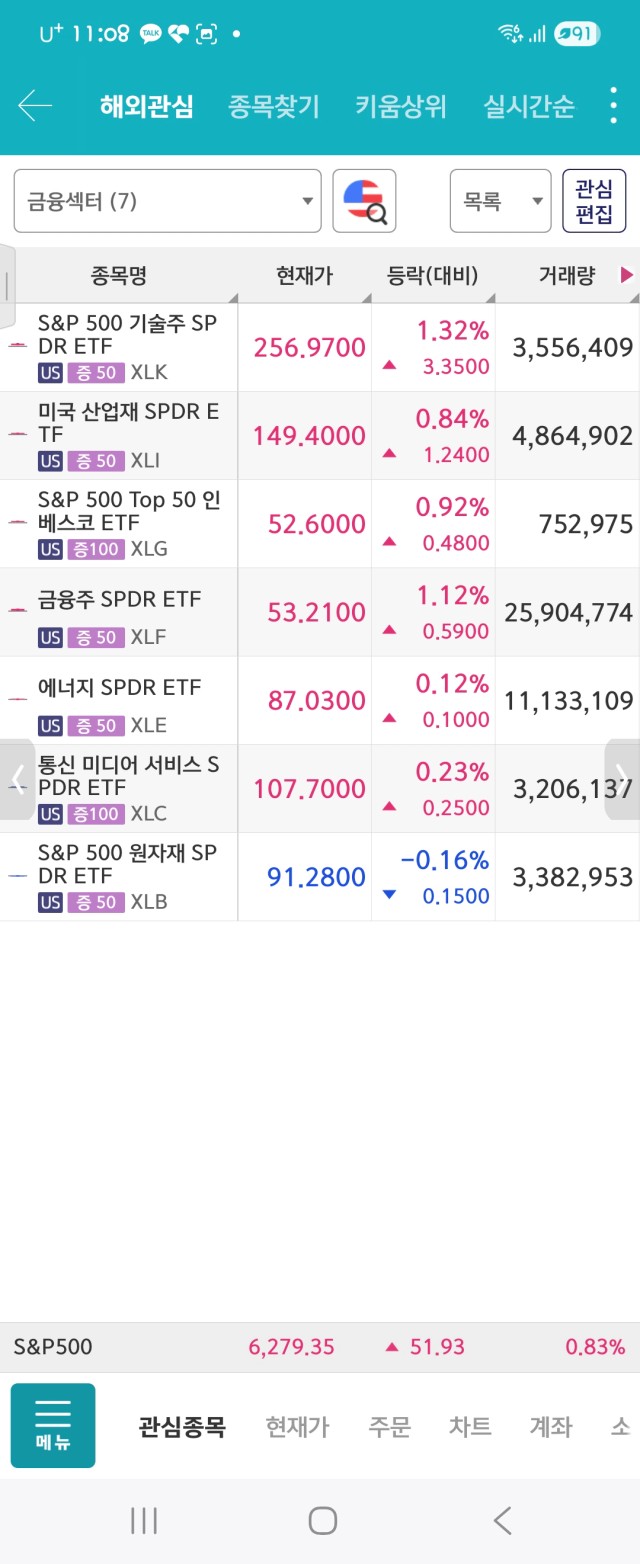Tap the S&P500 index ticker bar
The image size is (640, 1564).
click(320, 1347)
